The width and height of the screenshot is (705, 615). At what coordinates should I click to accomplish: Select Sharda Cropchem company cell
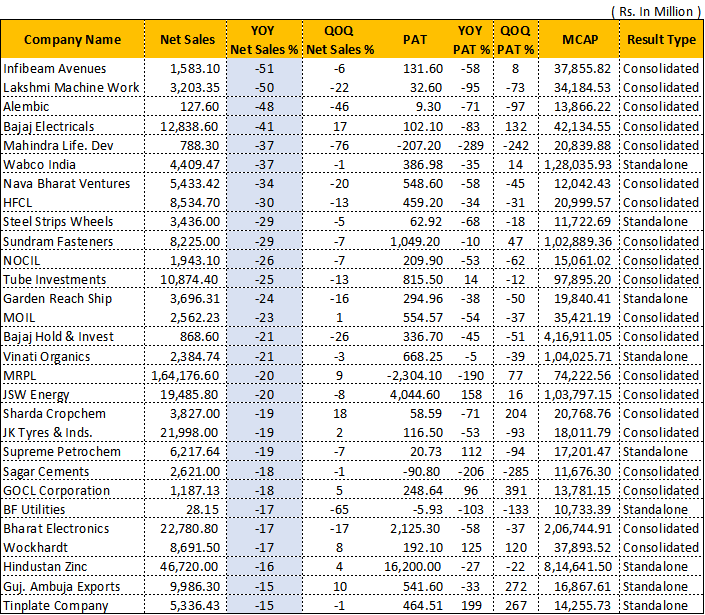click(x=54, y=414)
